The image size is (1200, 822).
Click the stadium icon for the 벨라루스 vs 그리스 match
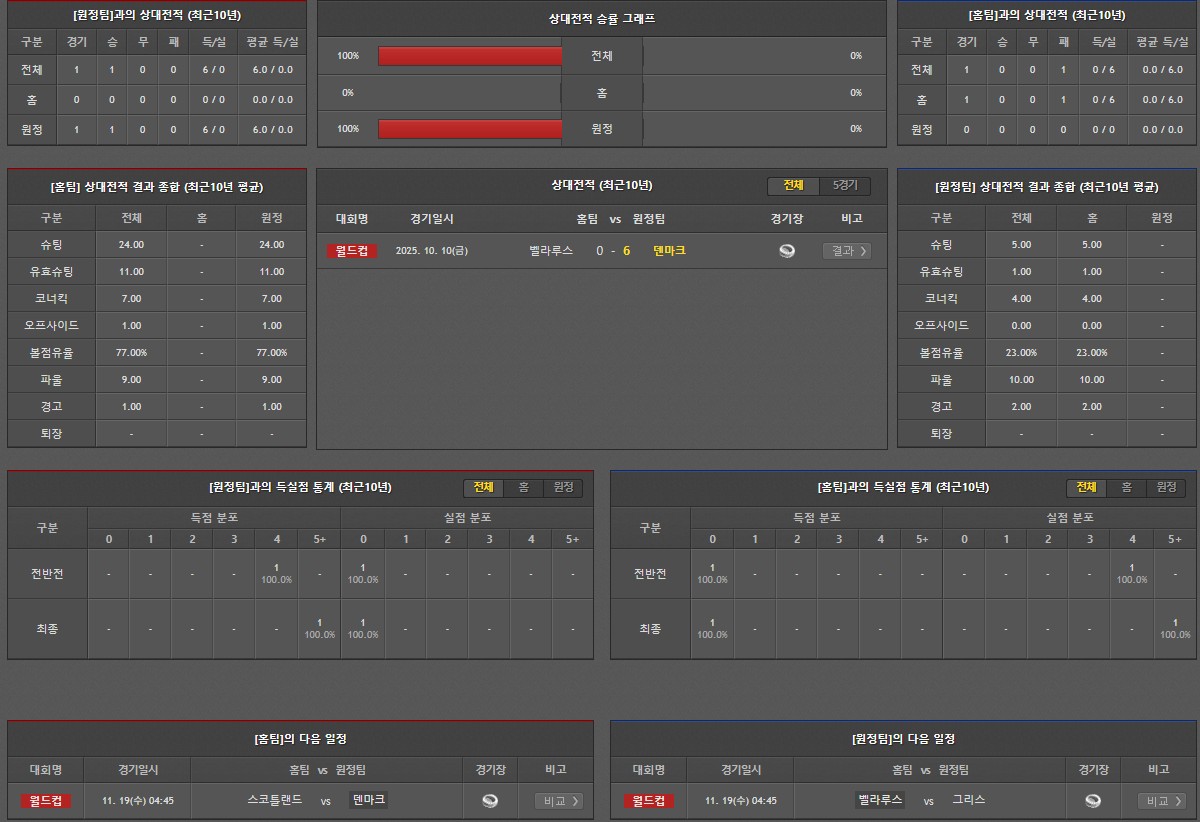tap(1093, 800)
